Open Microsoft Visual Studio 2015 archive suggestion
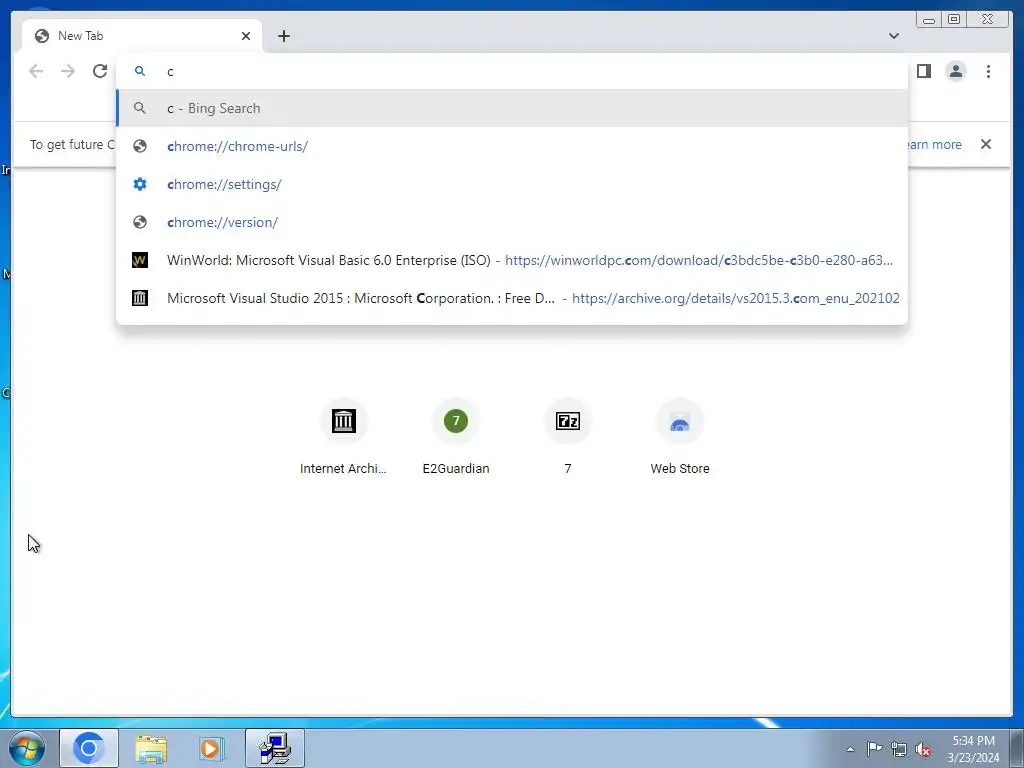 coord(512,298)
